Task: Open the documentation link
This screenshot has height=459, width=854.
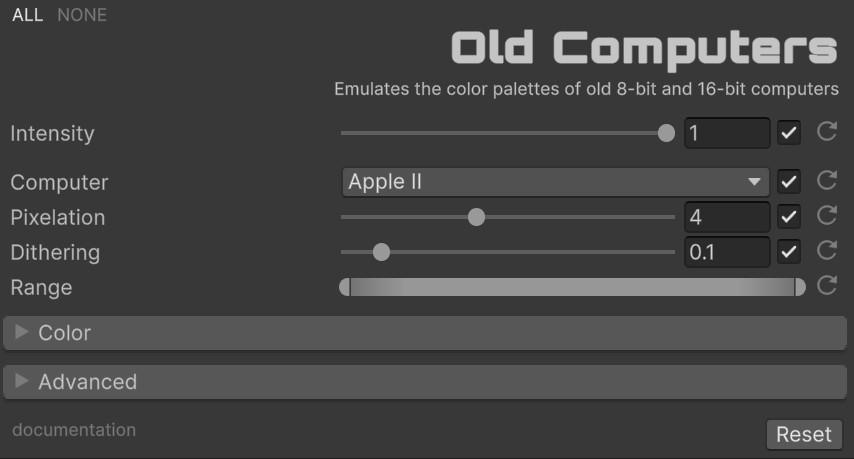Action: 74,430
